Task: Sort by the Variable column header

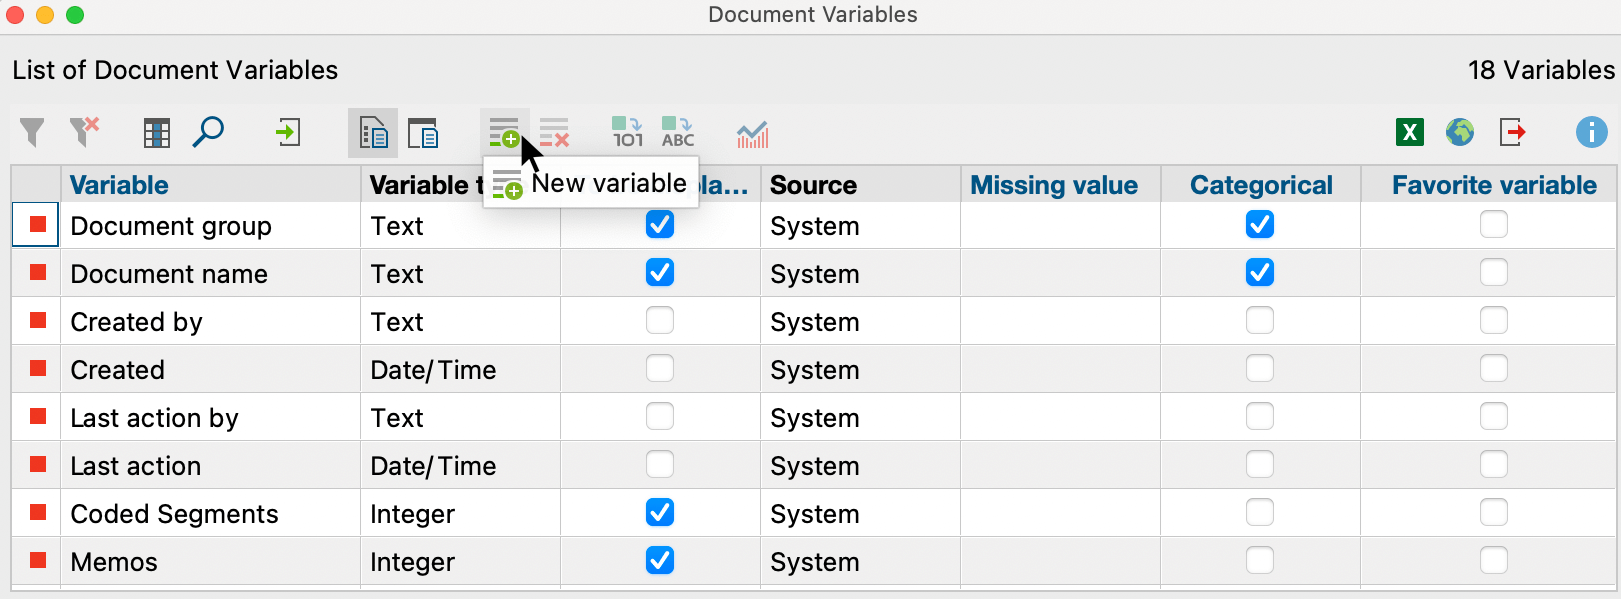Action: pyautogui.click(x=119, y=185)
